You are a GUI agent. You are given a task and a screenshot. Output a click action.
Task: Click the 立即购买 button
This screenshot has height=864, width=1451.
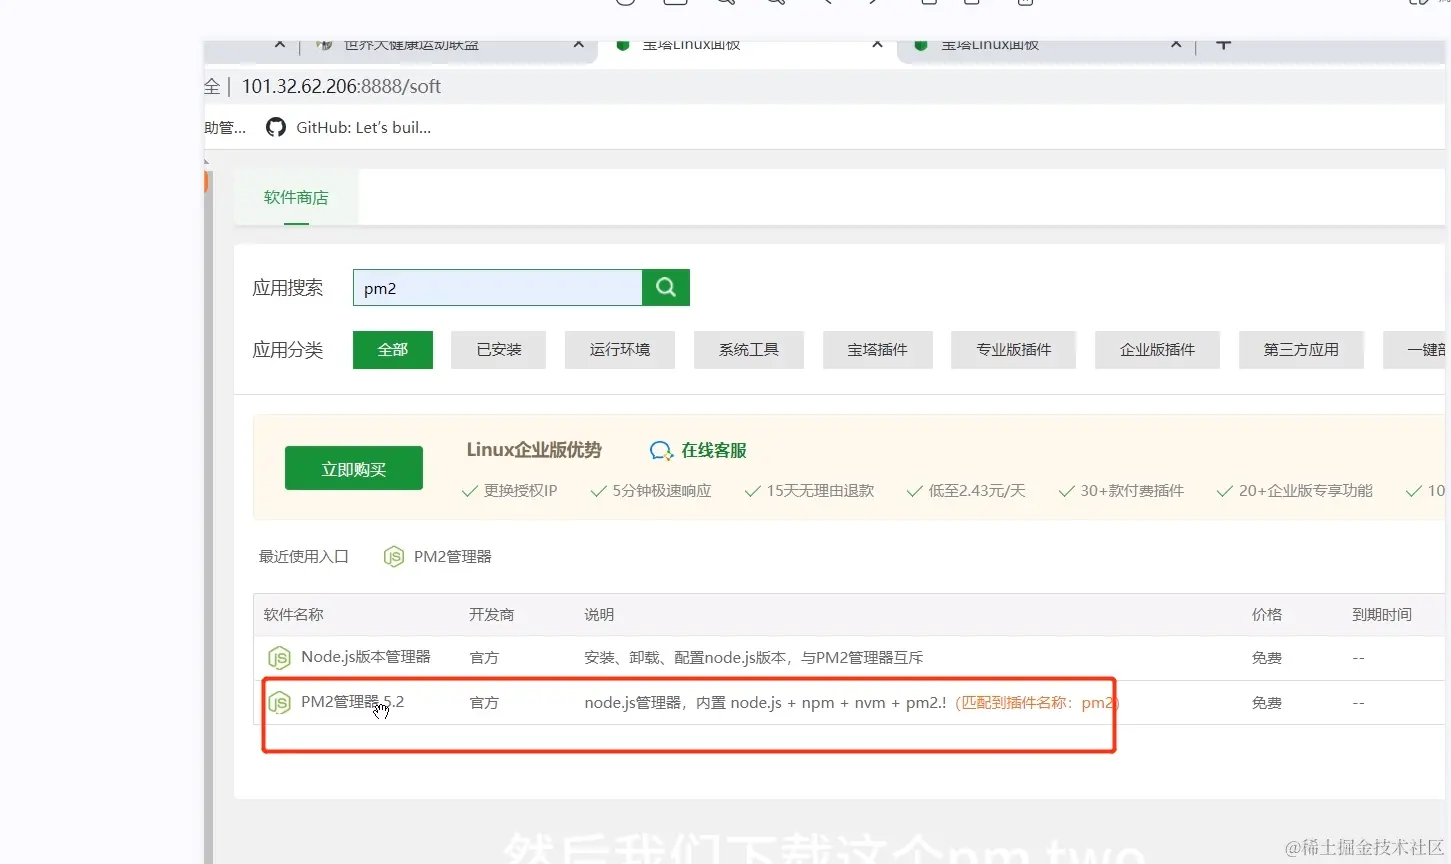point(354,468)
